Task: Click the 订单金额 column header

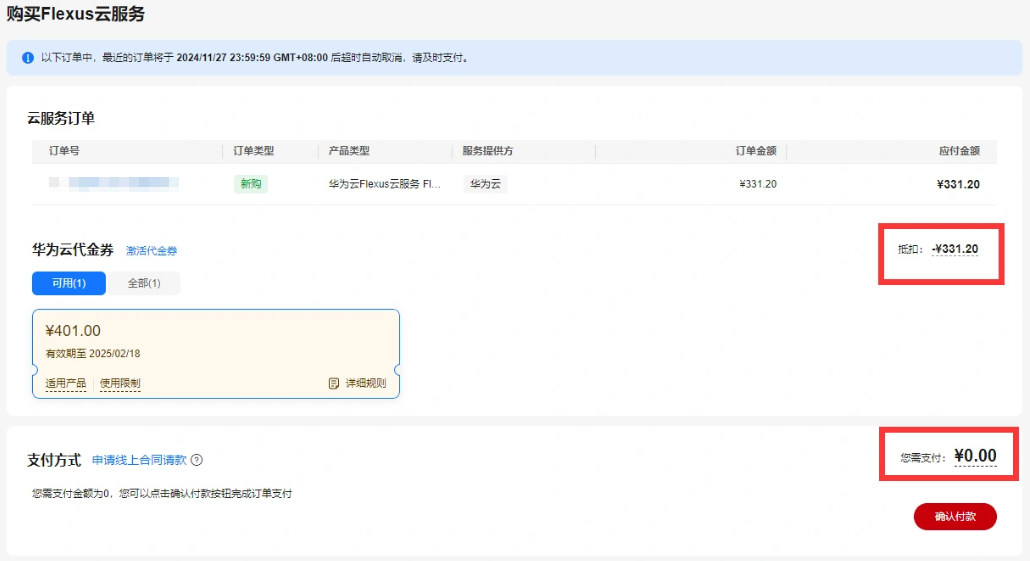Action: click(x=756, y=151)
